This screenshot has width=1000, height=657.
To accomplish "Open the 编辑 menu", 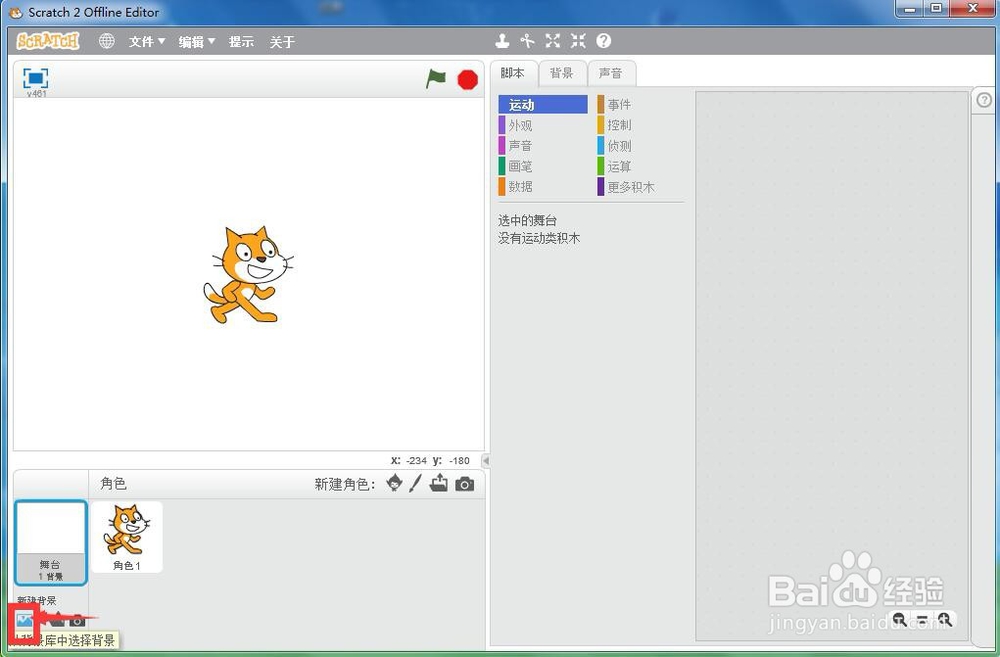I will pos(196,42).
